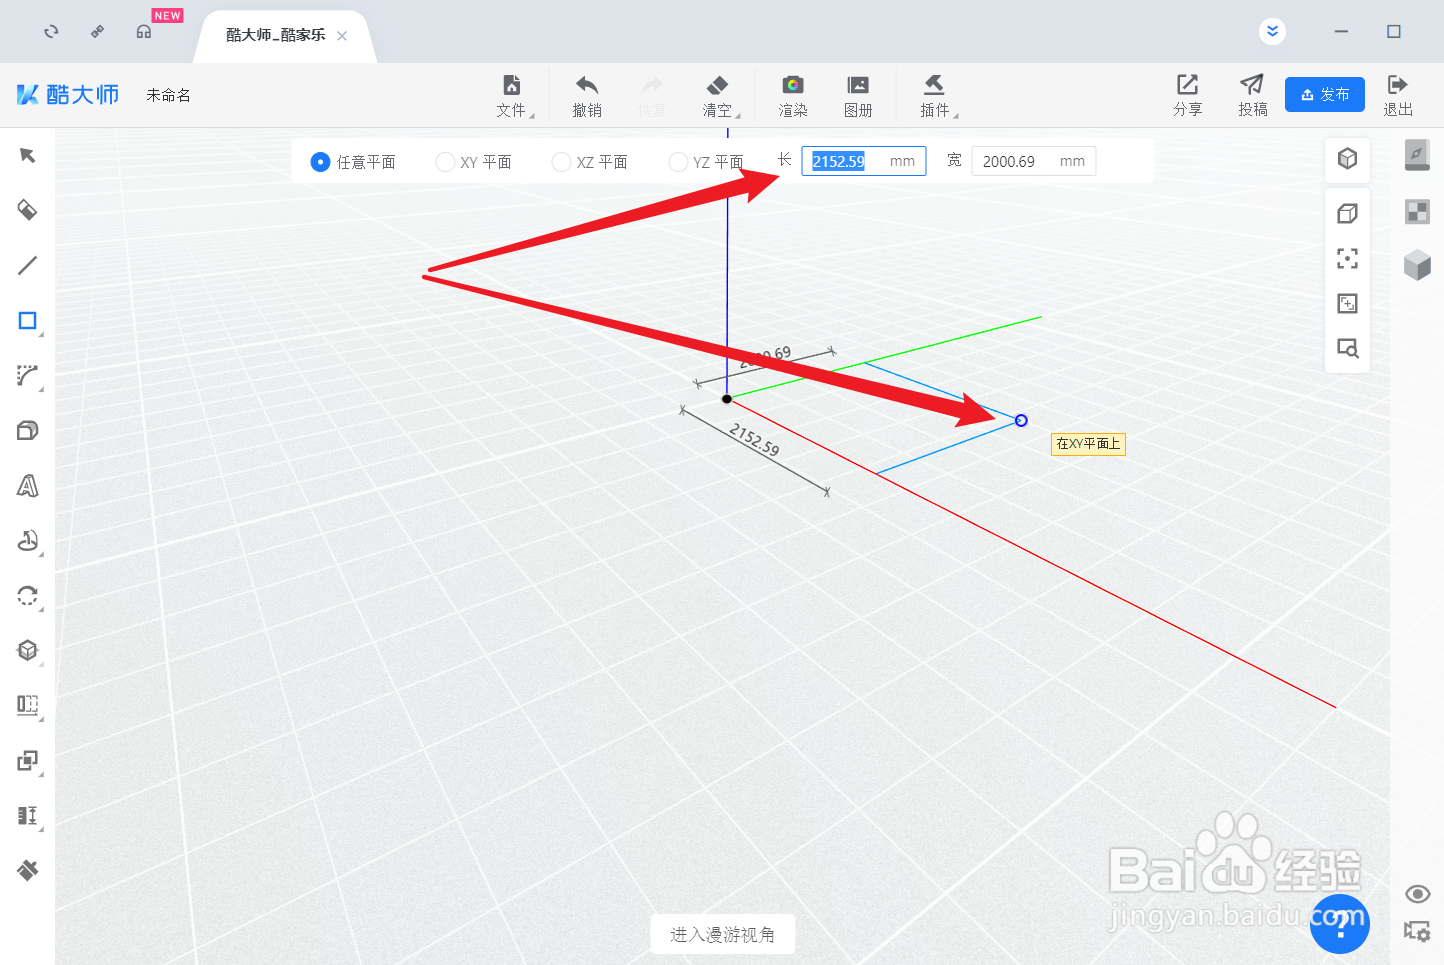The image size is (1444, 965).
Task: Toggle the eye visibility icon
Action: tap(1417, 894)
